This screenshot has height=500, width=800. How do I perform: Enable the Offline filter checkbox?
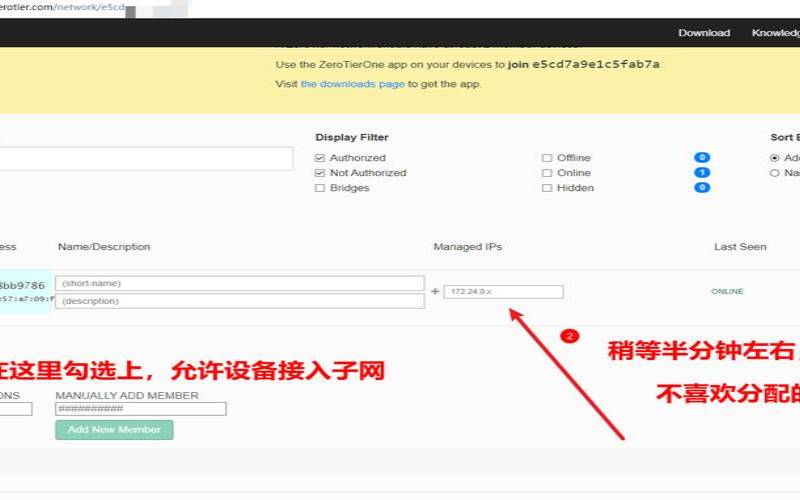coord(547,158)
